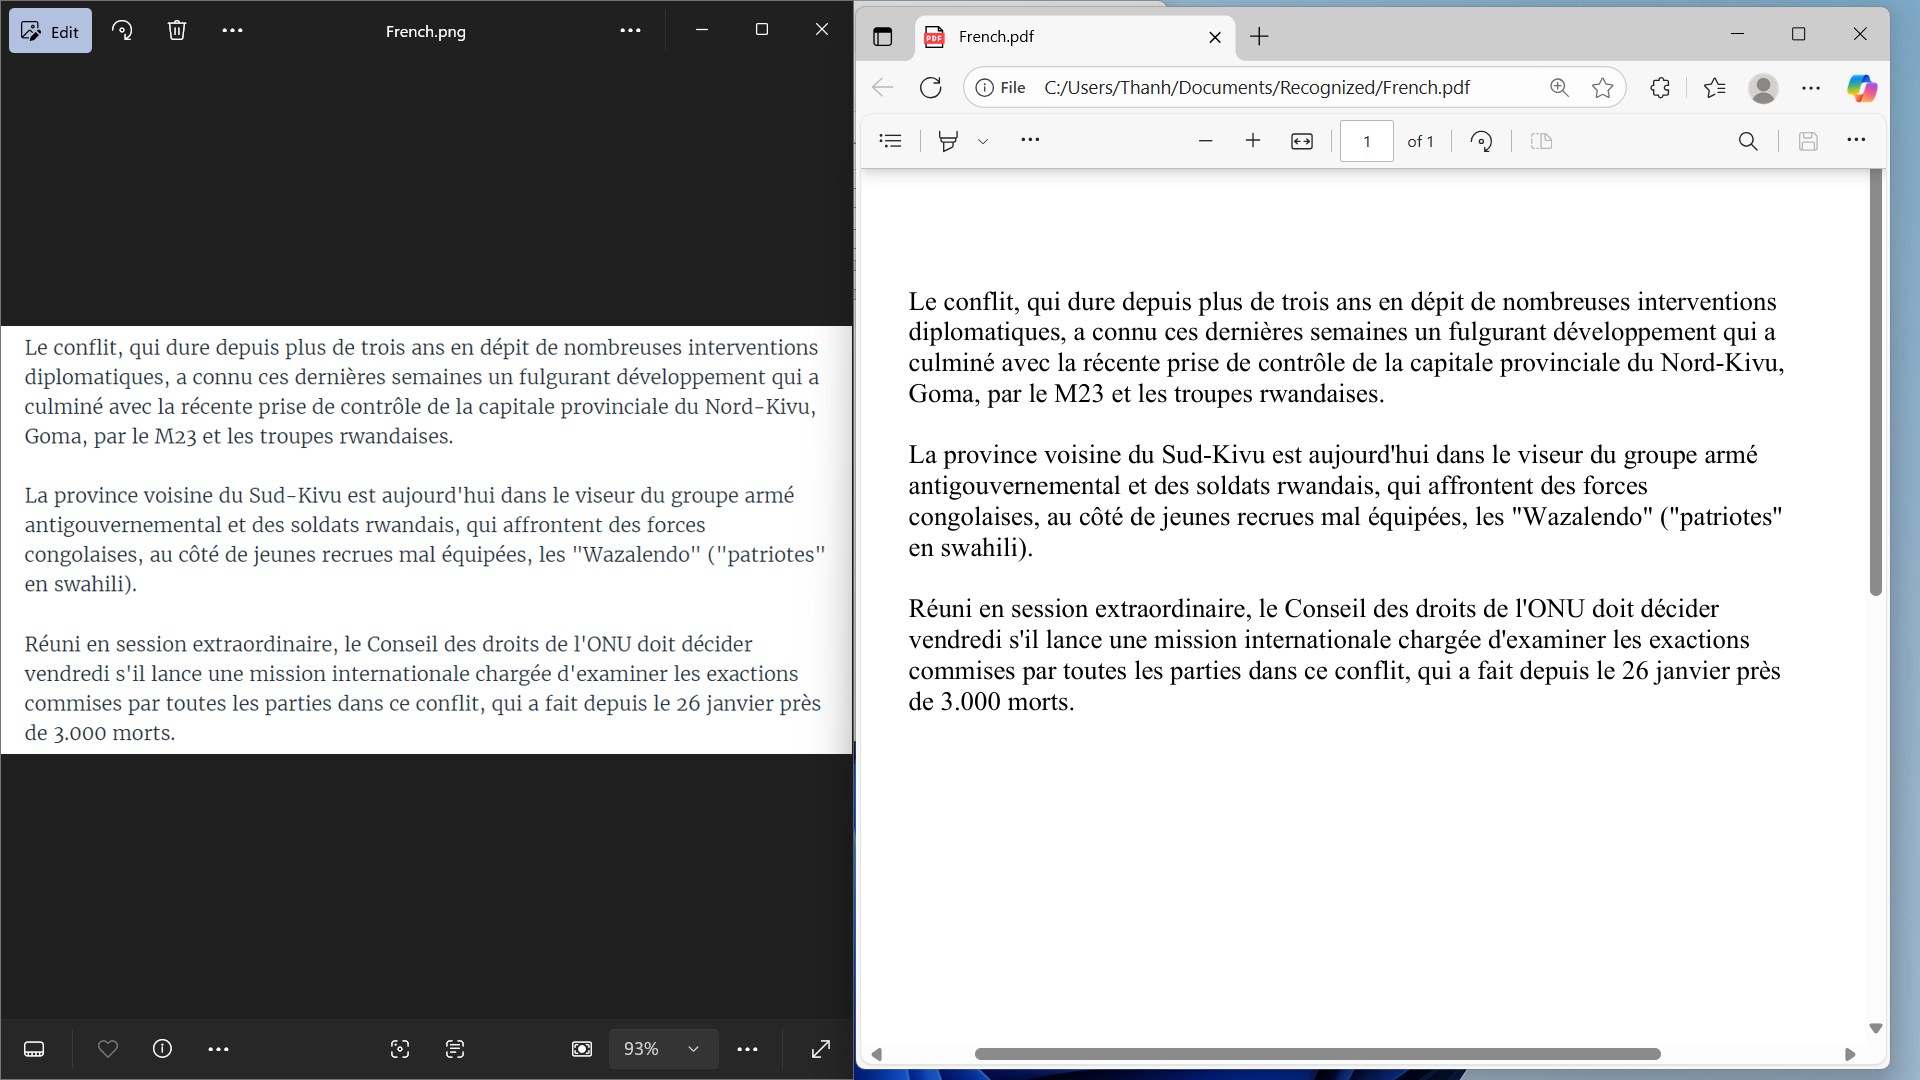
Task: Expand highlight color options dropdown
Action: [983, 141]
